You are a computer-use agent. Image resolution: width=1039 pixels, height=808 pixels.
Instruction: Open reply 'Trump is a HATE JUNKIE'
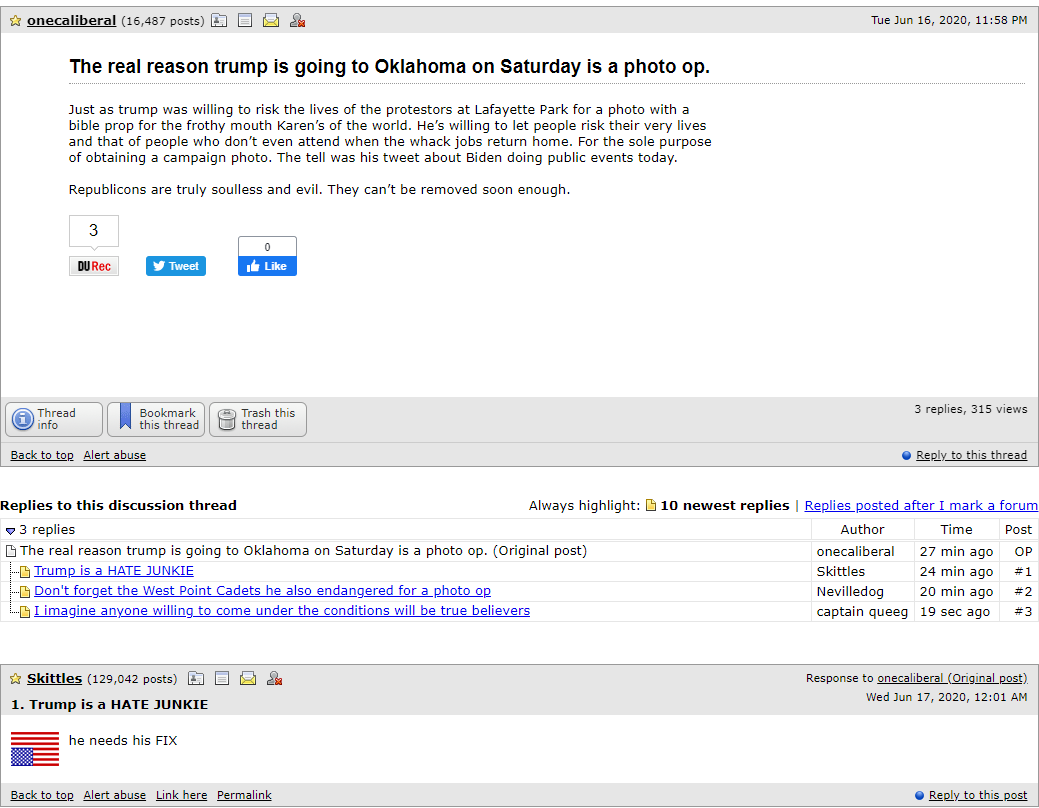pyautogui.click(x=114, y=571)
